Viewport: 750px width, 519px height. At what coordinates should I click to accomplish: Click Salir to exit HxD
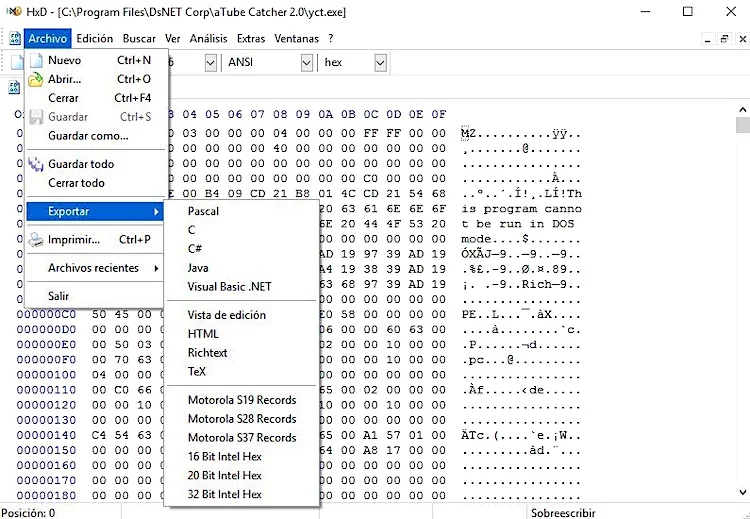tap(95, 297)
